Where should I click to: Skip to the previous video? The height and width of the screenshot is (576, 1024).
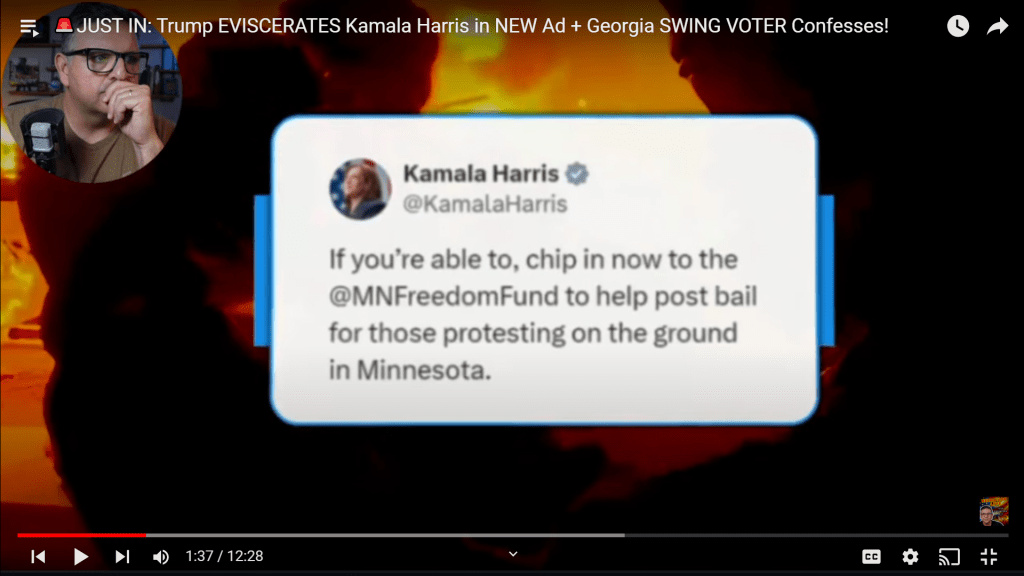click(x=39, y=556)
